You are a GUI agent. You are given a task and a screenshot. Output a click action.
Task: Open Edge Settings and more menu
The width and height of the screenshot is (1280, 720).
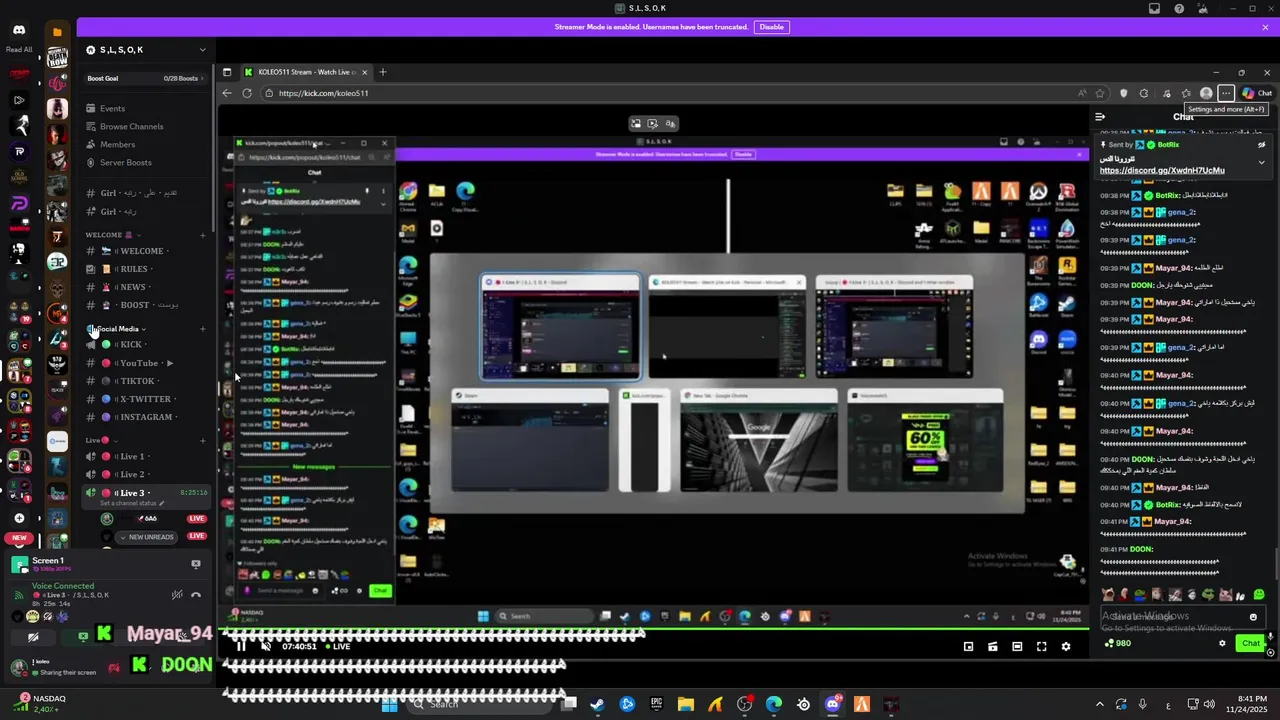[x=1226, y=93]
